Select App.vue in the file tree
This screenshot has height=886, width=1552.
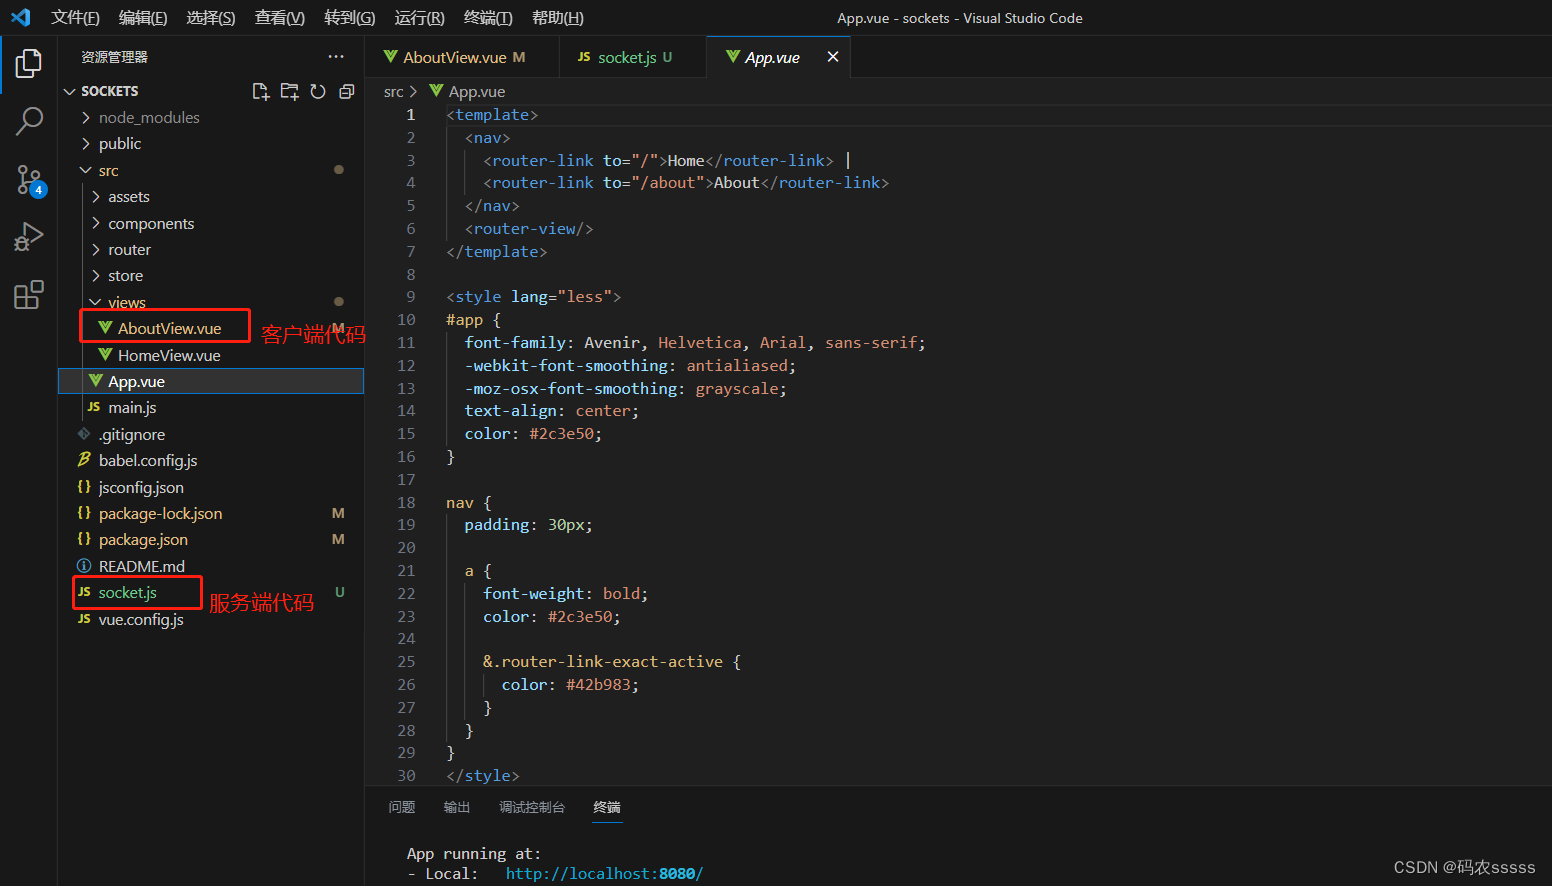pyautogui.click(x=211, y=382)
